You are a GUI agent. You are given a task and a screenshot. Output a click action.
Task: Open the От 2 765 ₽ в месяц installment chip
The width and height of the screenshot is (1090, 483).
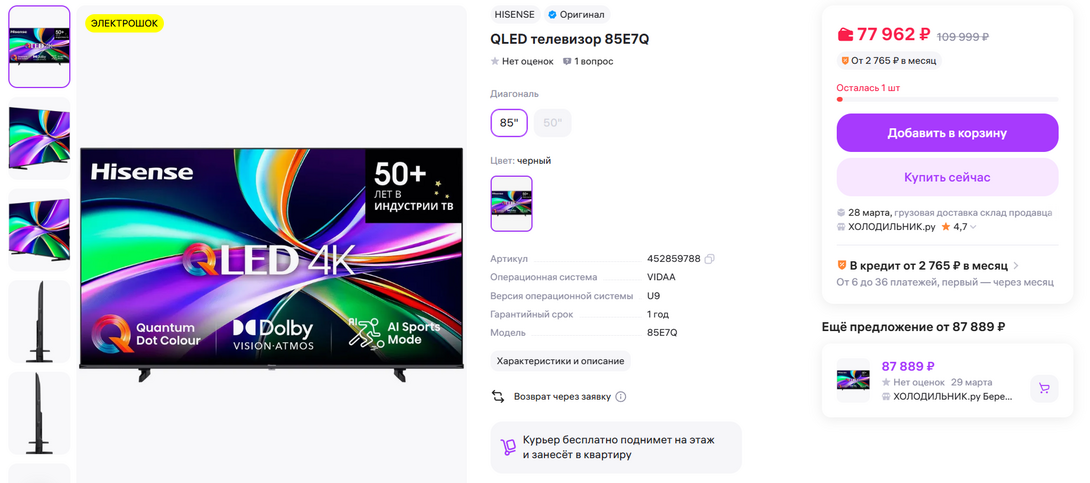point(889,60)
